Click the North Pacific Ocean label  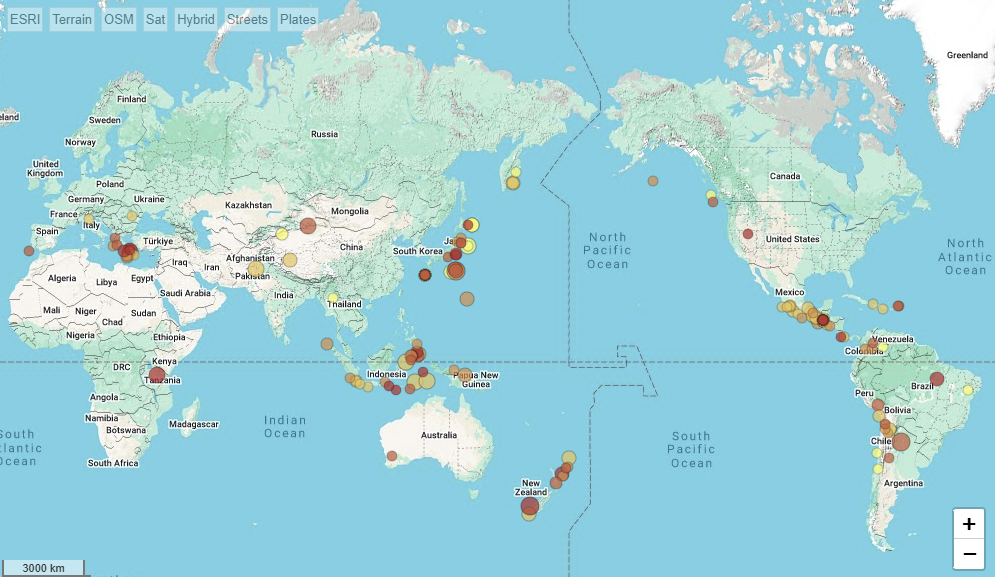click(x=608, y=251)
